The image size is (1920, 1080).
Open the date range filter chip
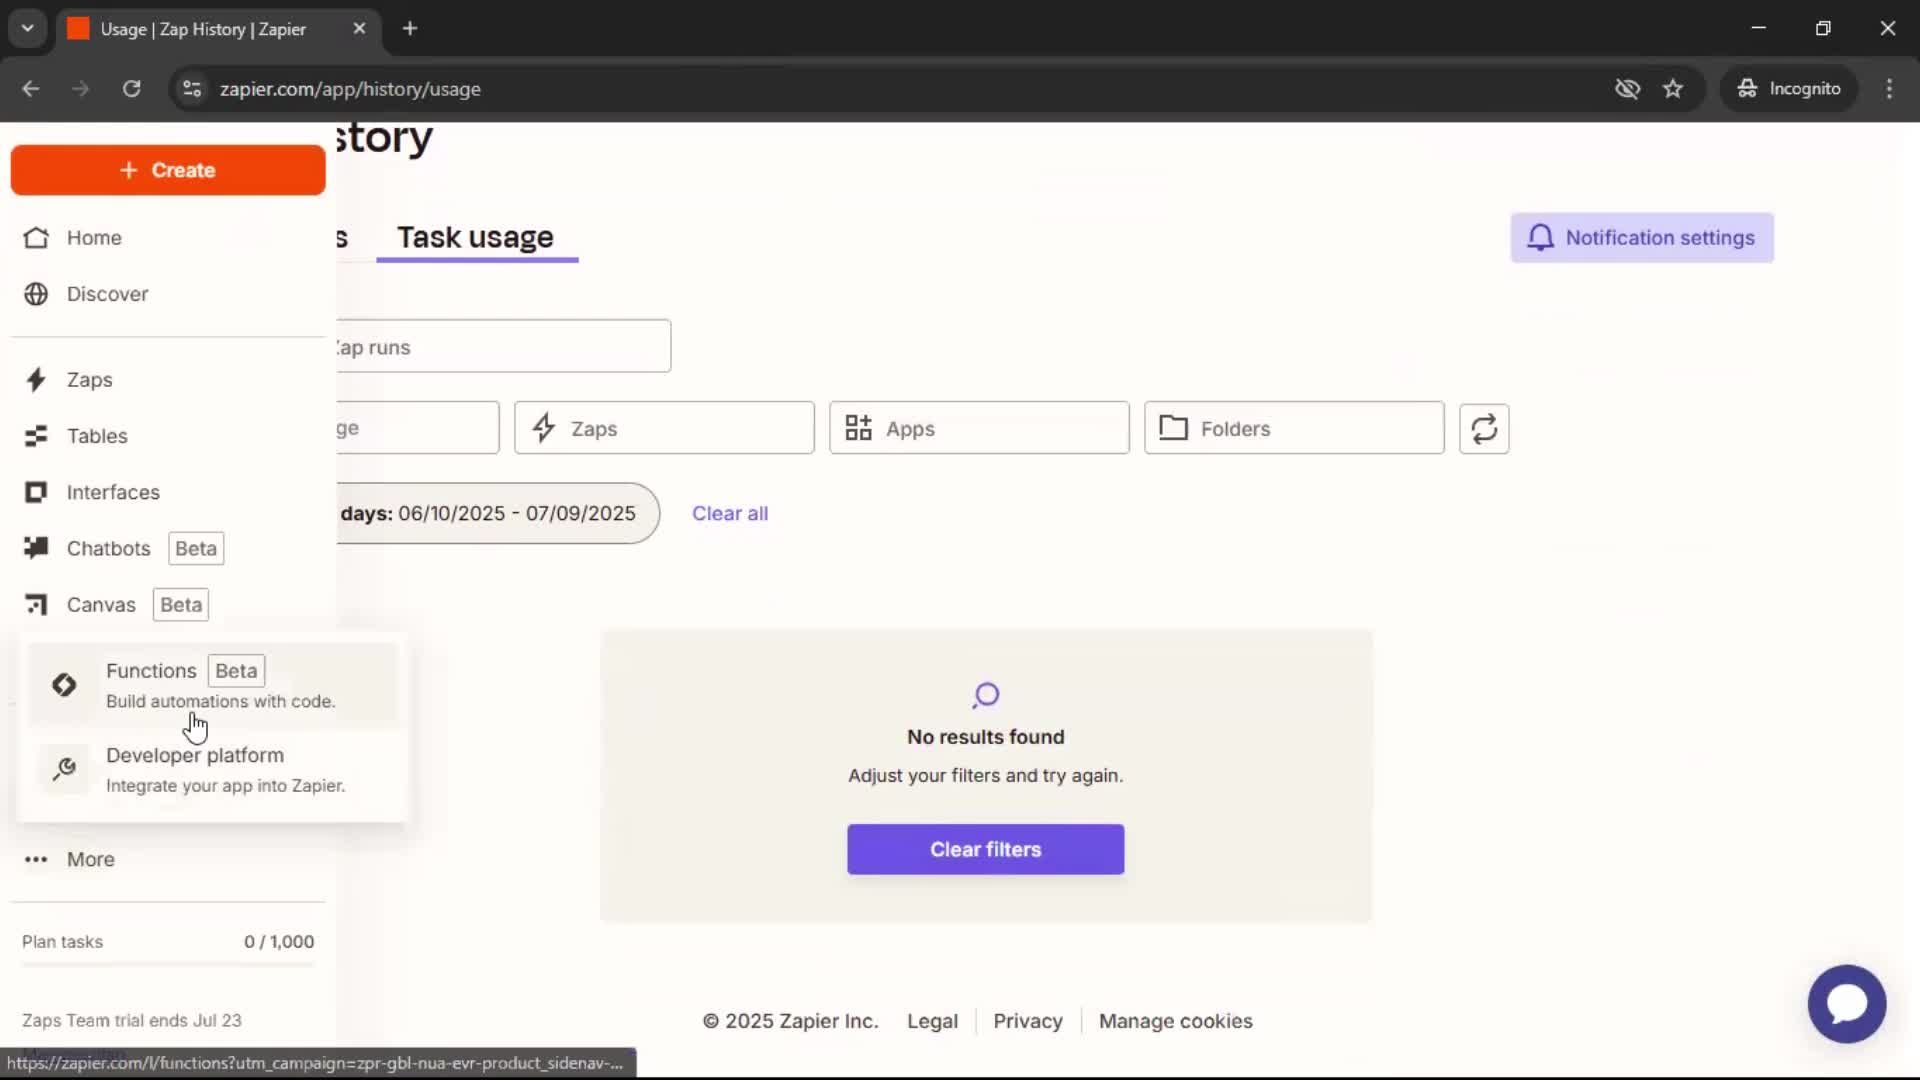coord(497,514)
